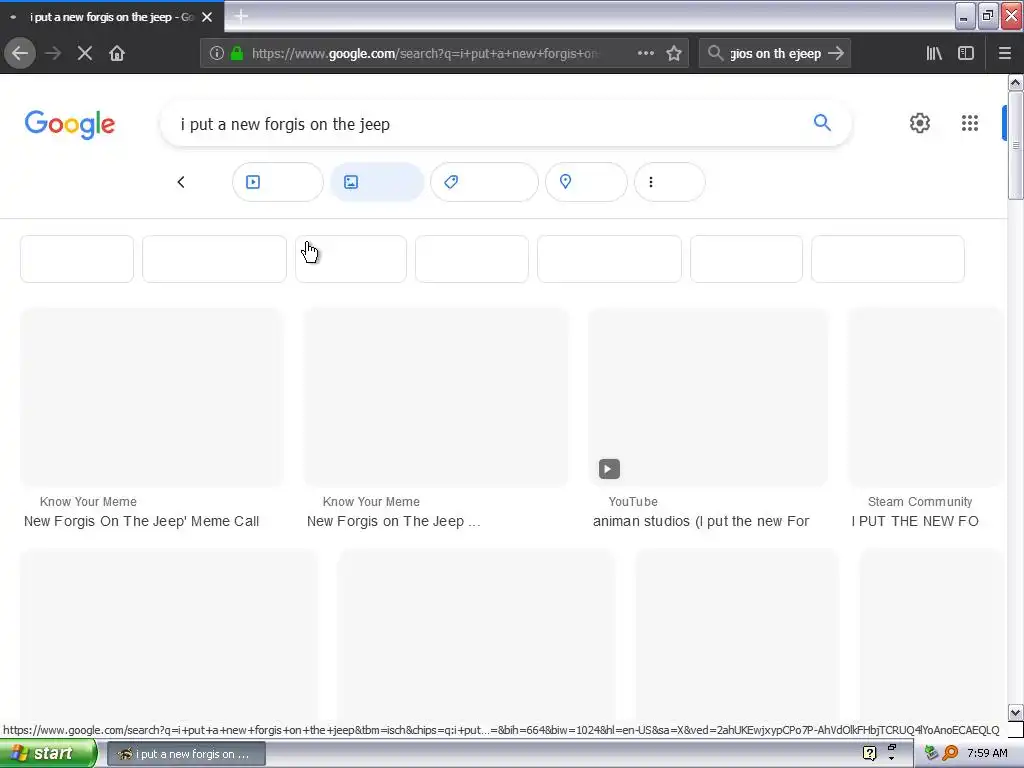Click the scrollbar up arrow
1024x768 pixels.
(1015, 82)
